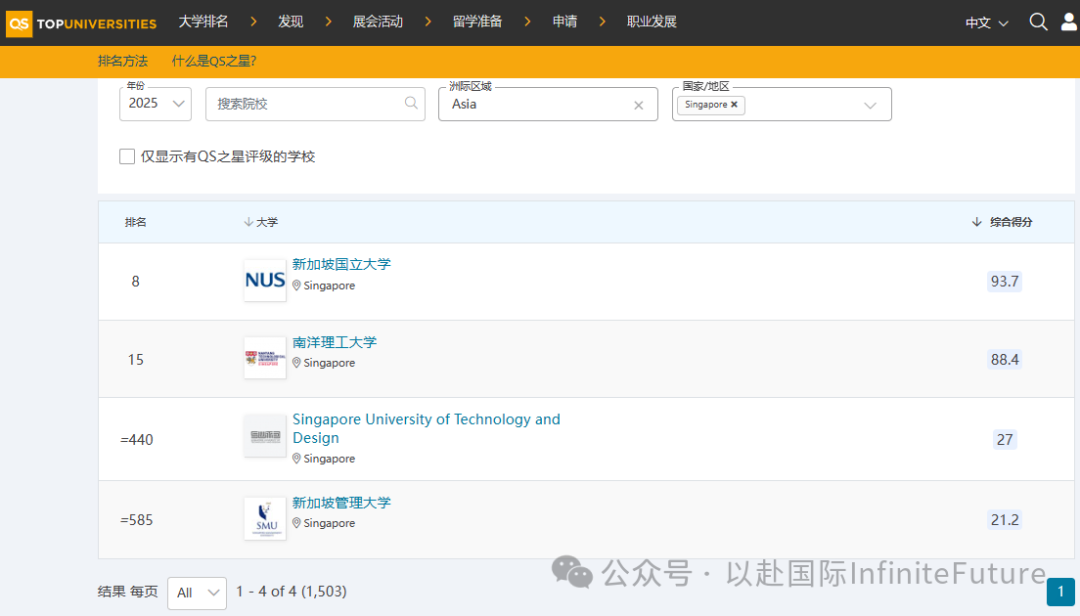The width and height of the screenshot is (1080, 616).
Task: Open the site search magnifier icon
Action: point(1038,22)
